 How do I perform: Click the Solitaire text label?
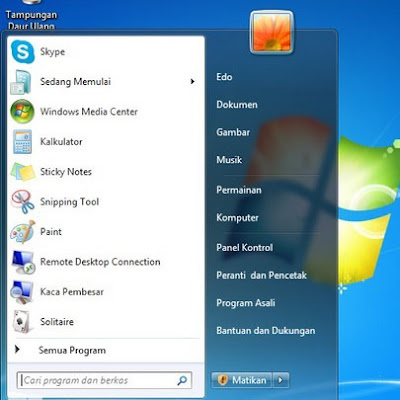click(x=57, y=322)
